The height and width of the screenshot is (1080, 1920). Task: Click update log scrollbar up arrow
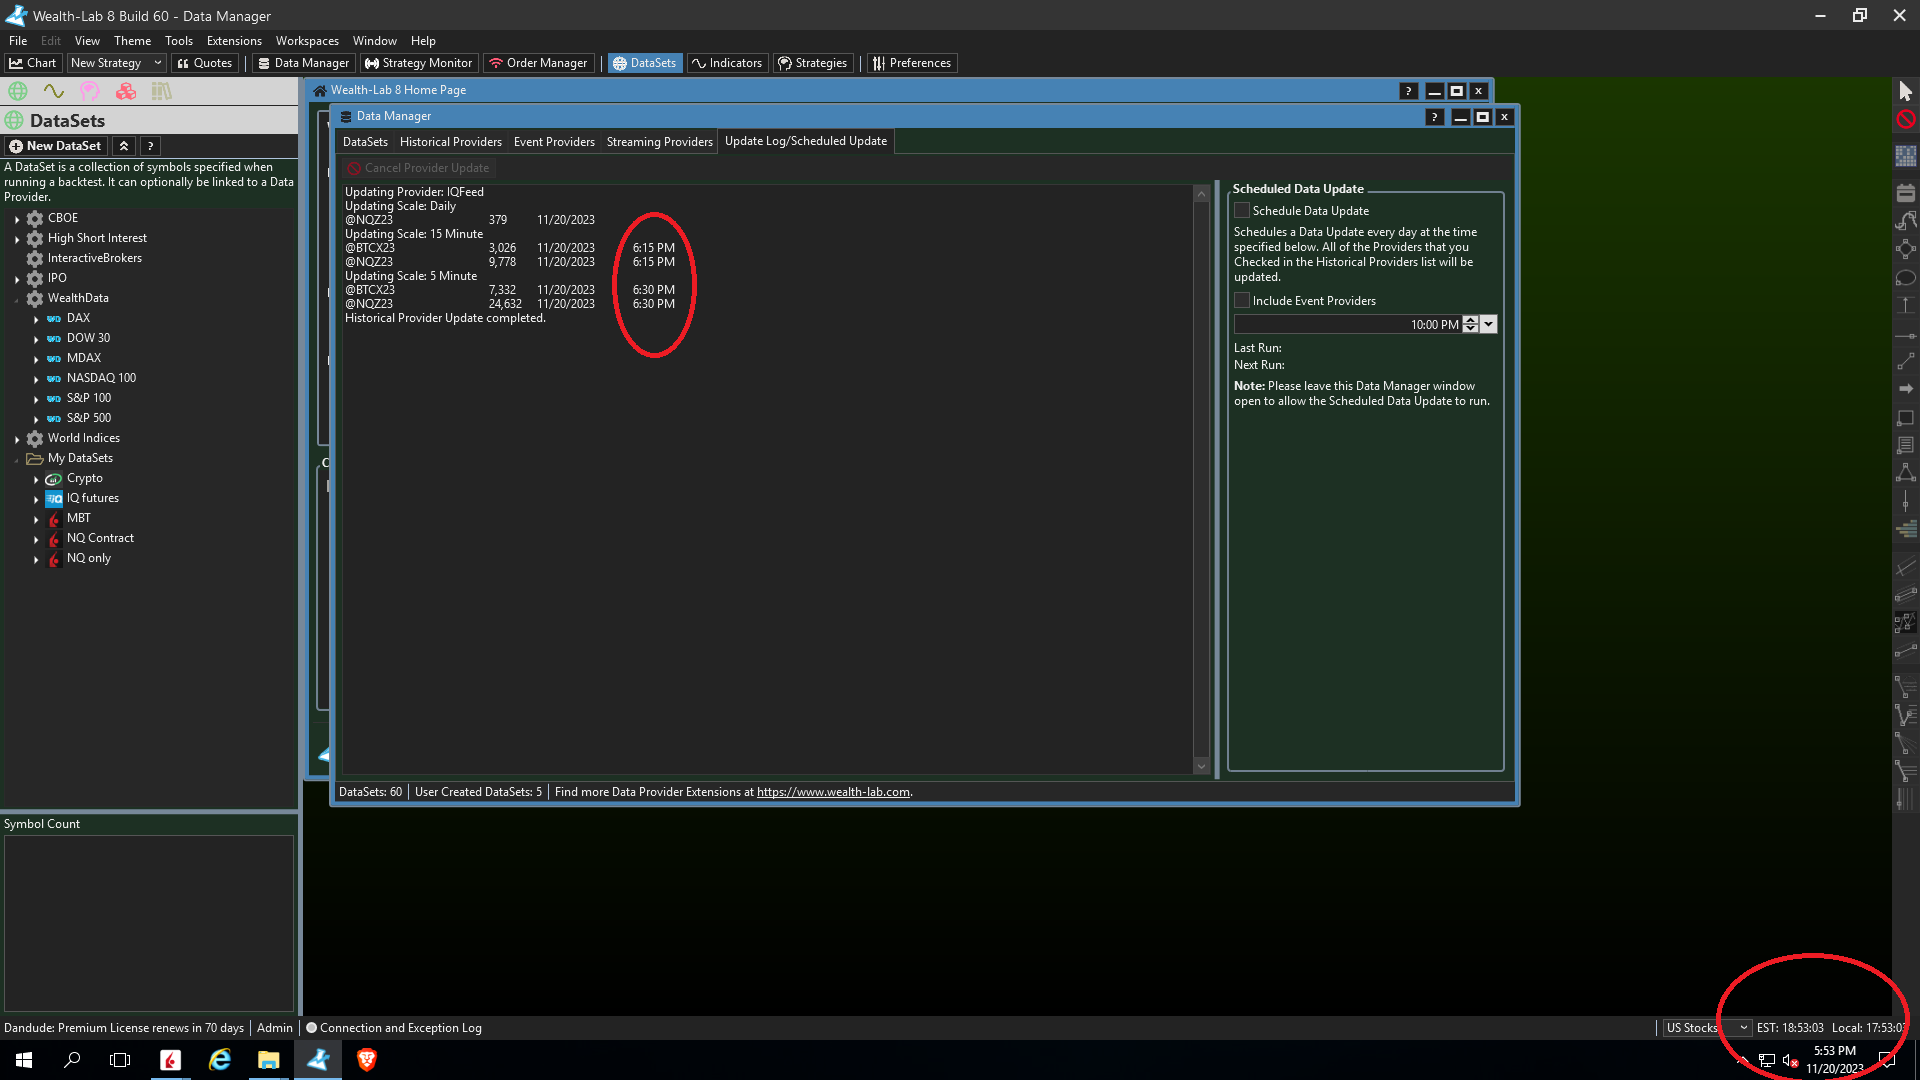[1202, 195]
